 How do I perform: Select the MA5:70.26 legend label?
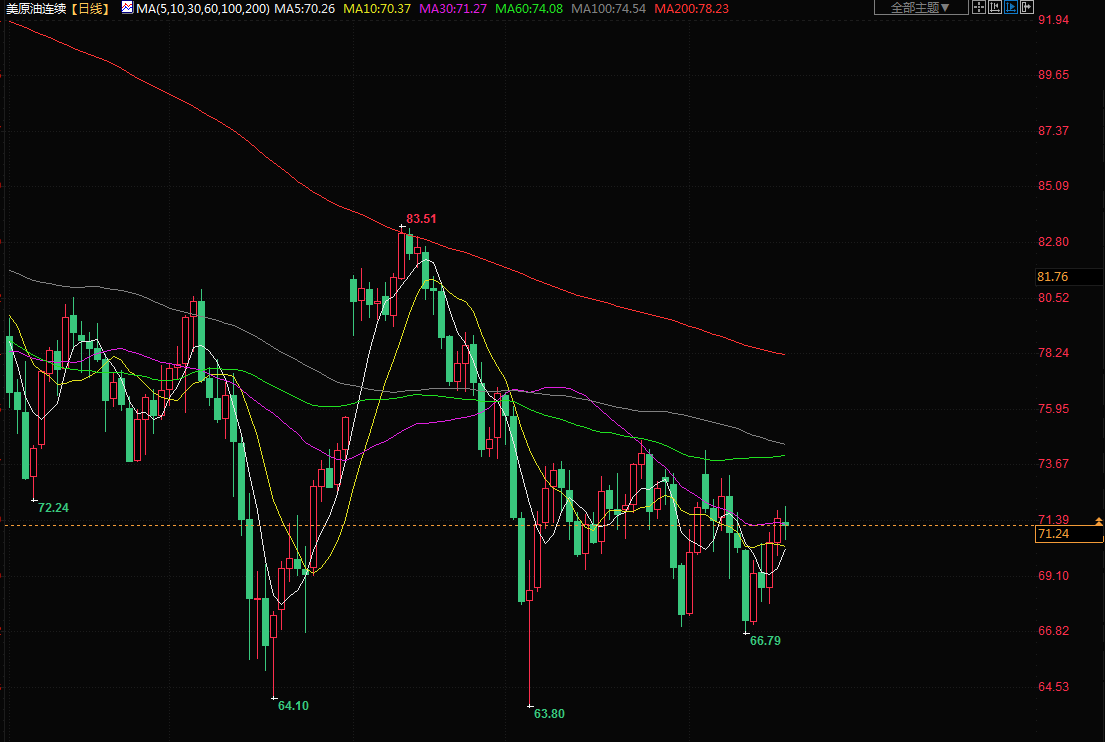pos(304,8)
